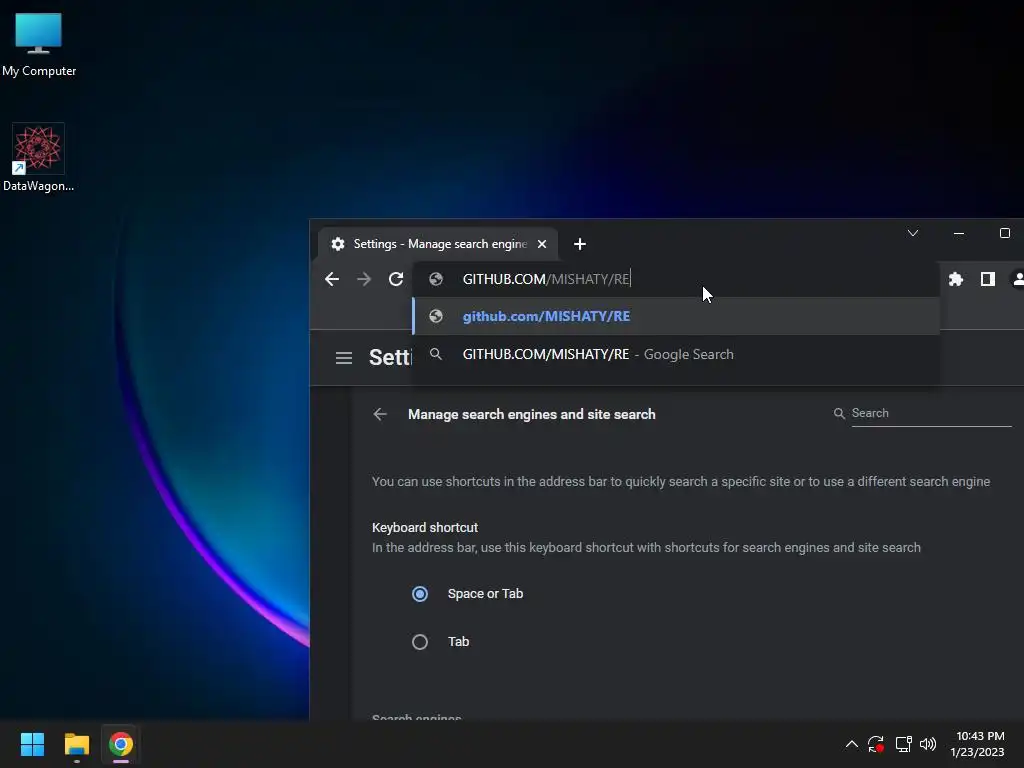Open the Windows Start menu
Screen dimensions: 1024x768
tap(32, 744)
